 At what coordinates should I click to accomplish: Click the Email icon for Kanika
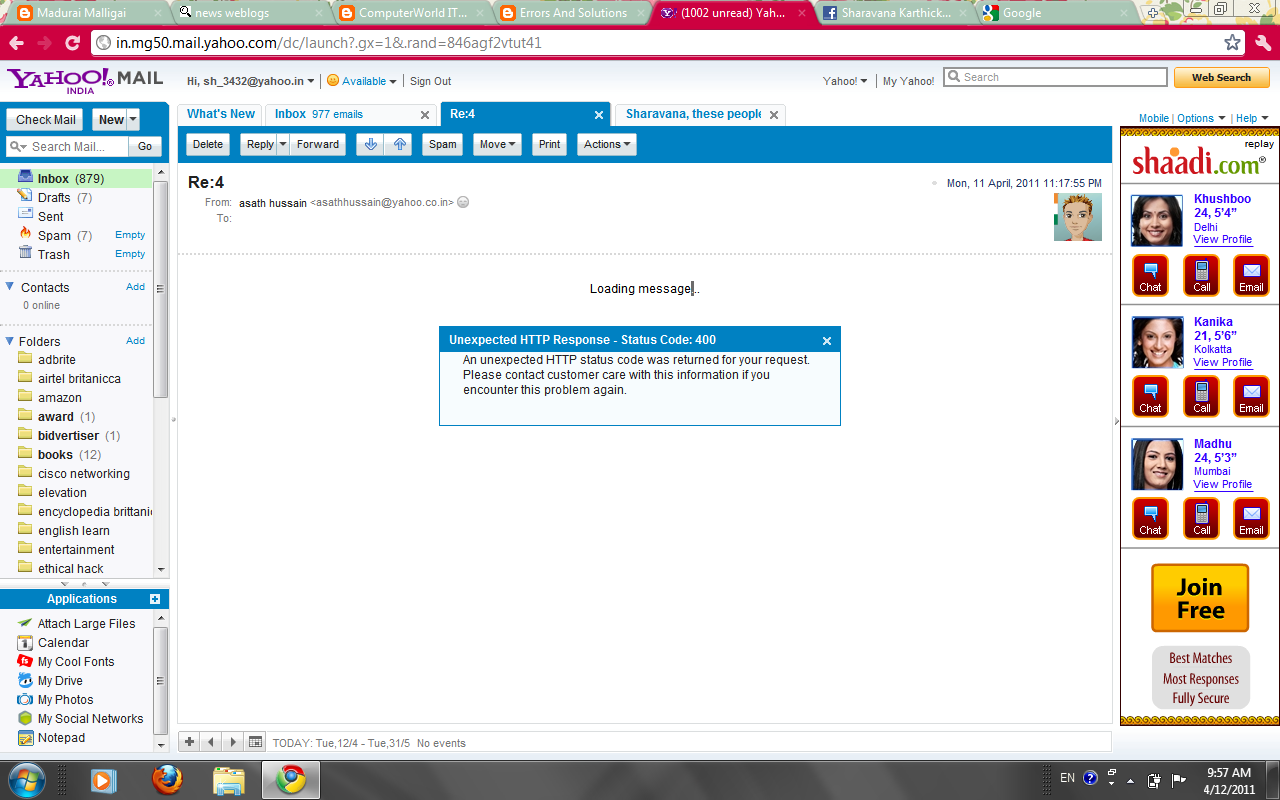[1251, 396]
